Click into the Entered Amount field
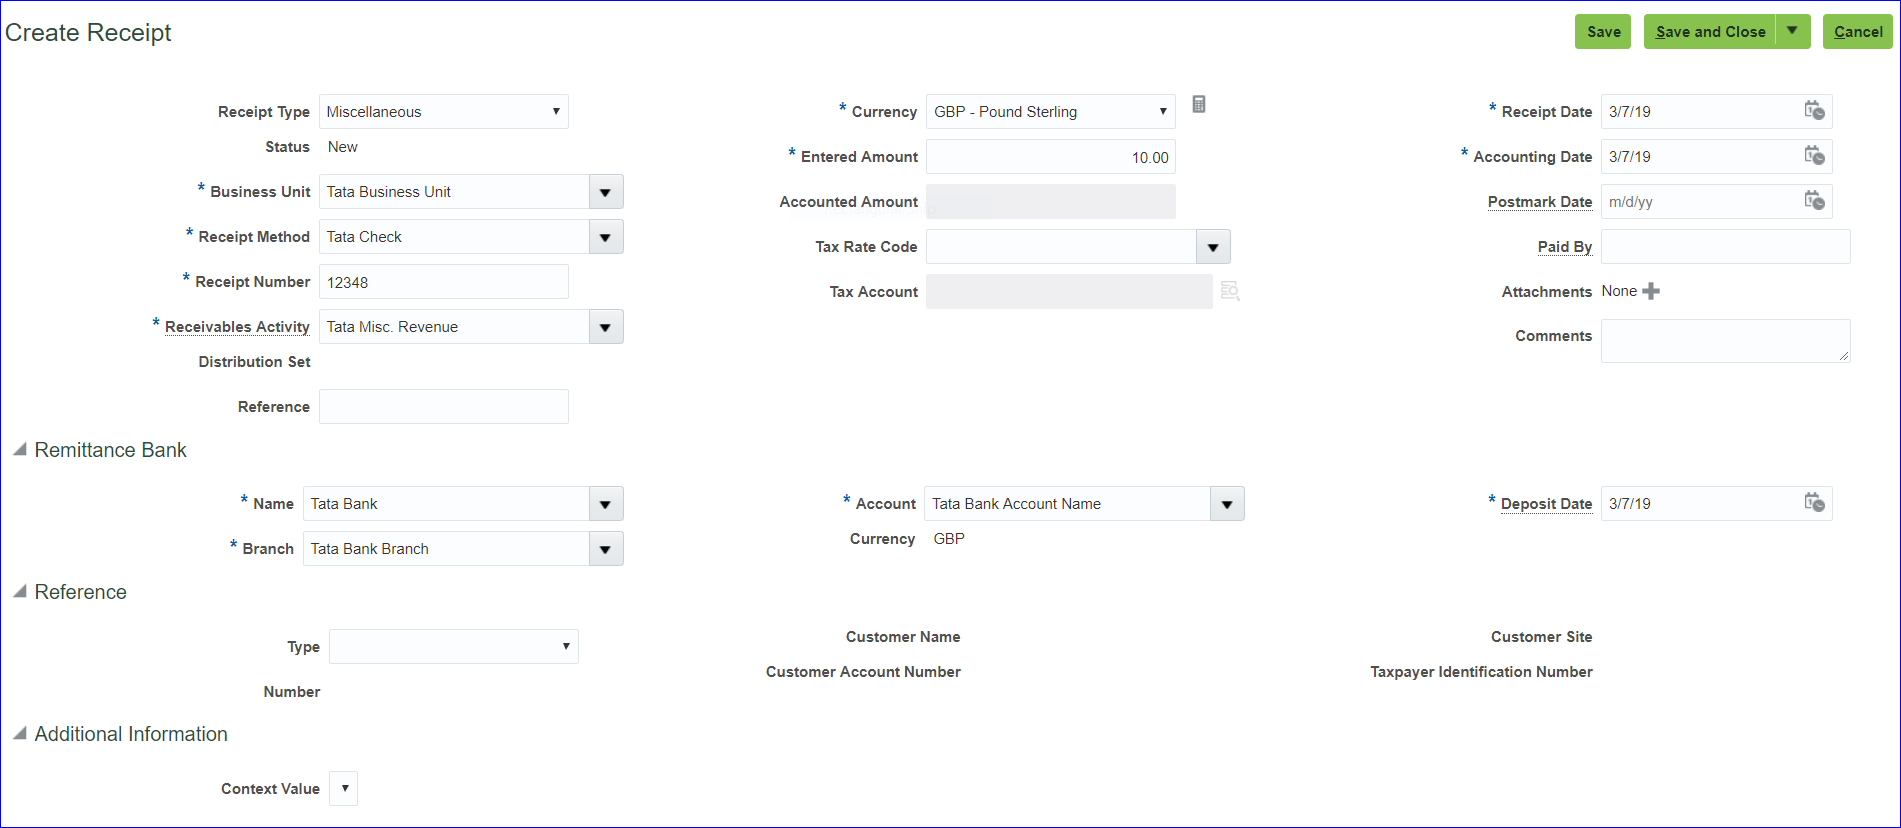The height and width of the screenshot is (828, 1901). [x=1050, y=157]
